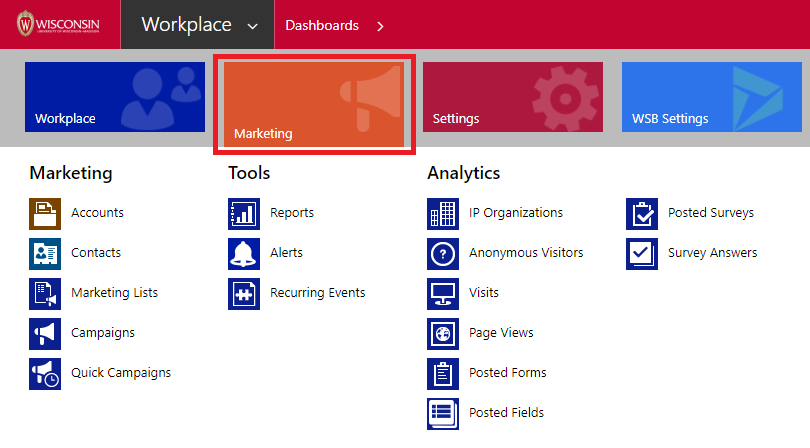Click the Campaigns megaphone icon
This screenshot has width=810, height=448.
click(x=45, y=333)
